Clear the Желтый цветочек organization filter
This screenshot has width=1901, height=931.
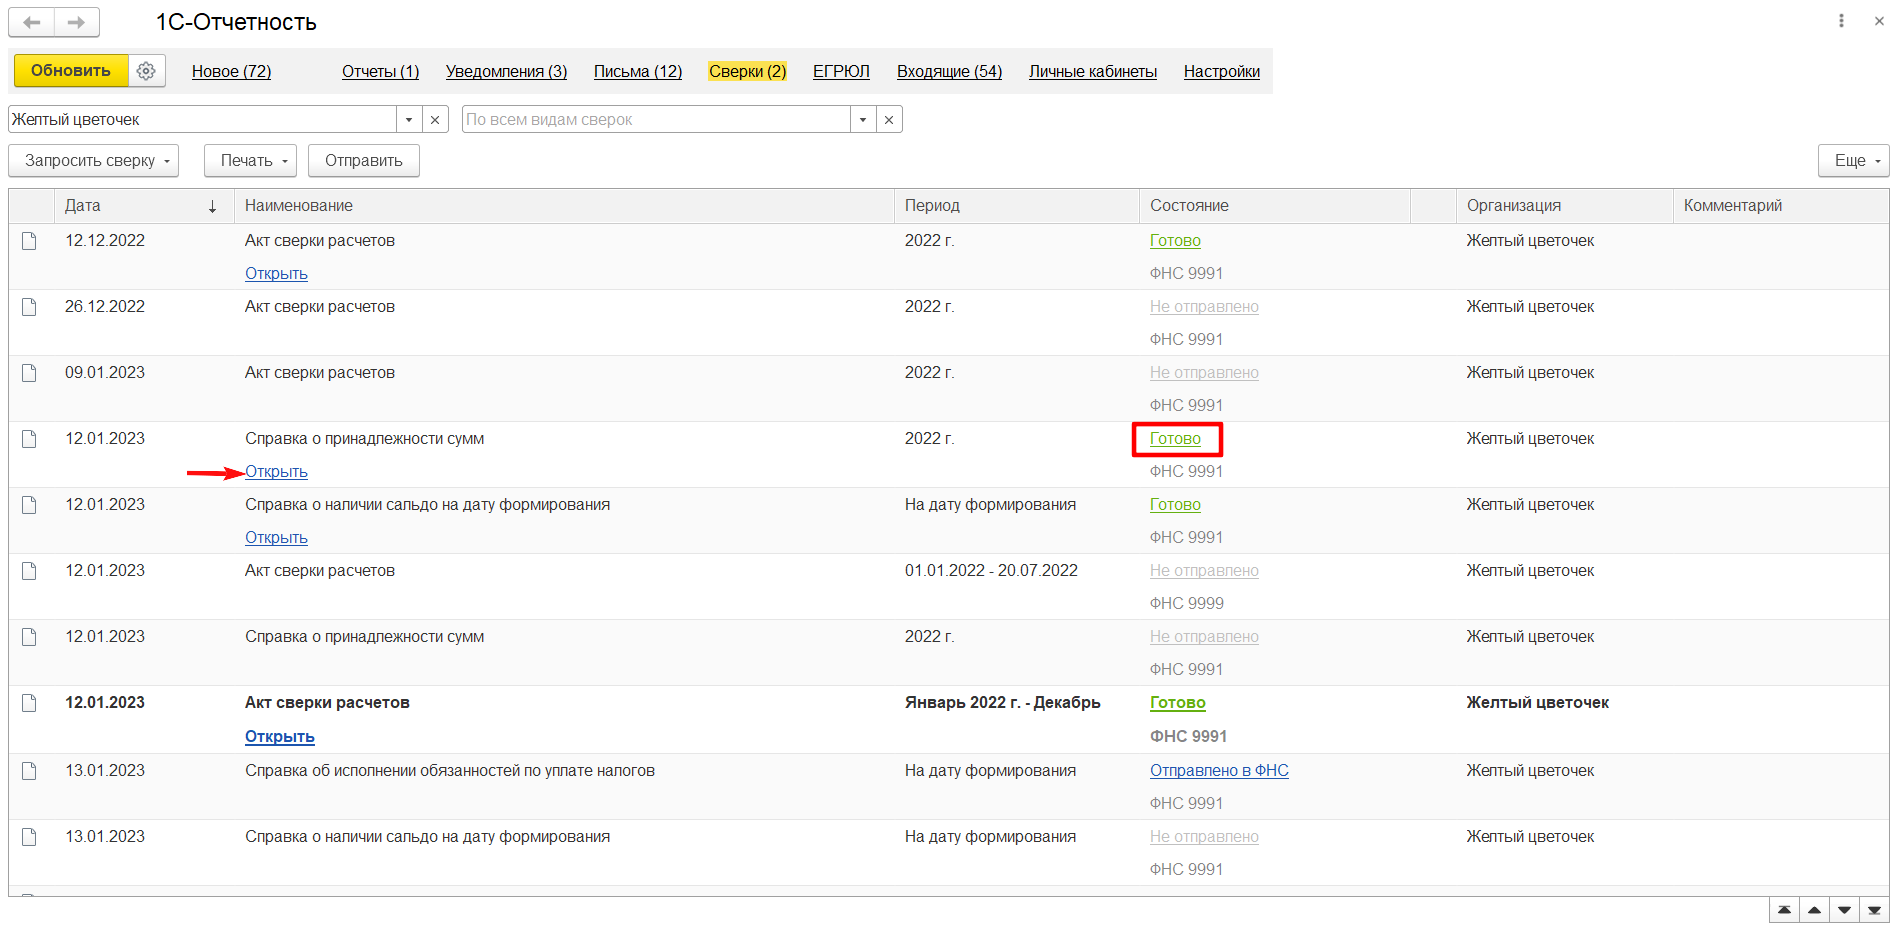(x=435, y=120)
